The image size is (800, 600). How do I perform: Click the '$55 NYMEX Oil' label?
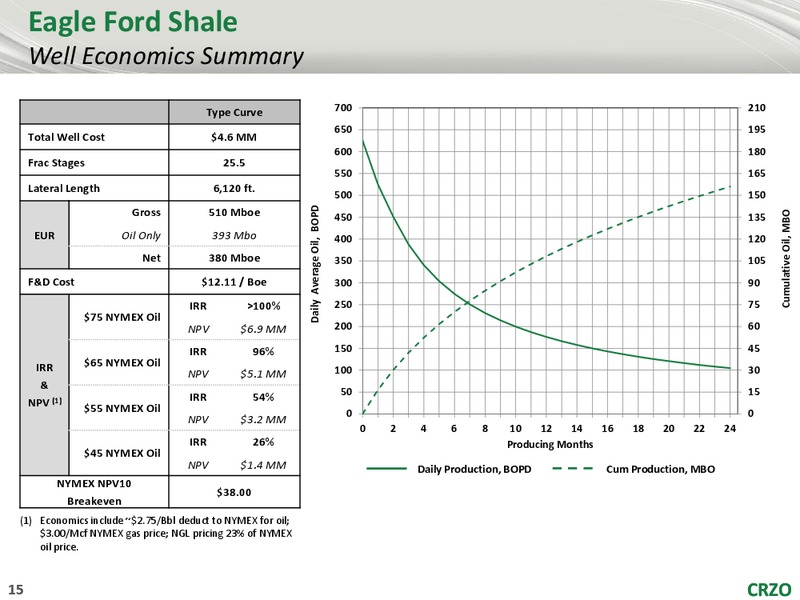122,408
